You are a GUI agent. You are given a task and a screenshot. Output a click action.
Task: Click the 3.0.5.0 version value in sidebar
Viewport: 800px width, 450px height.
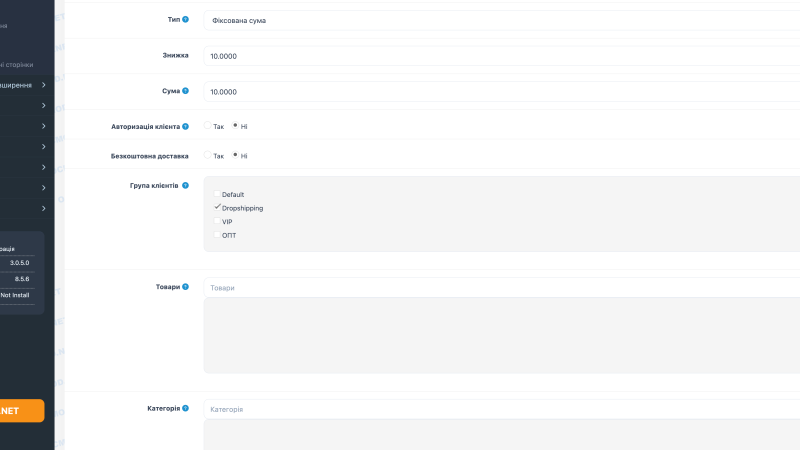19,263
